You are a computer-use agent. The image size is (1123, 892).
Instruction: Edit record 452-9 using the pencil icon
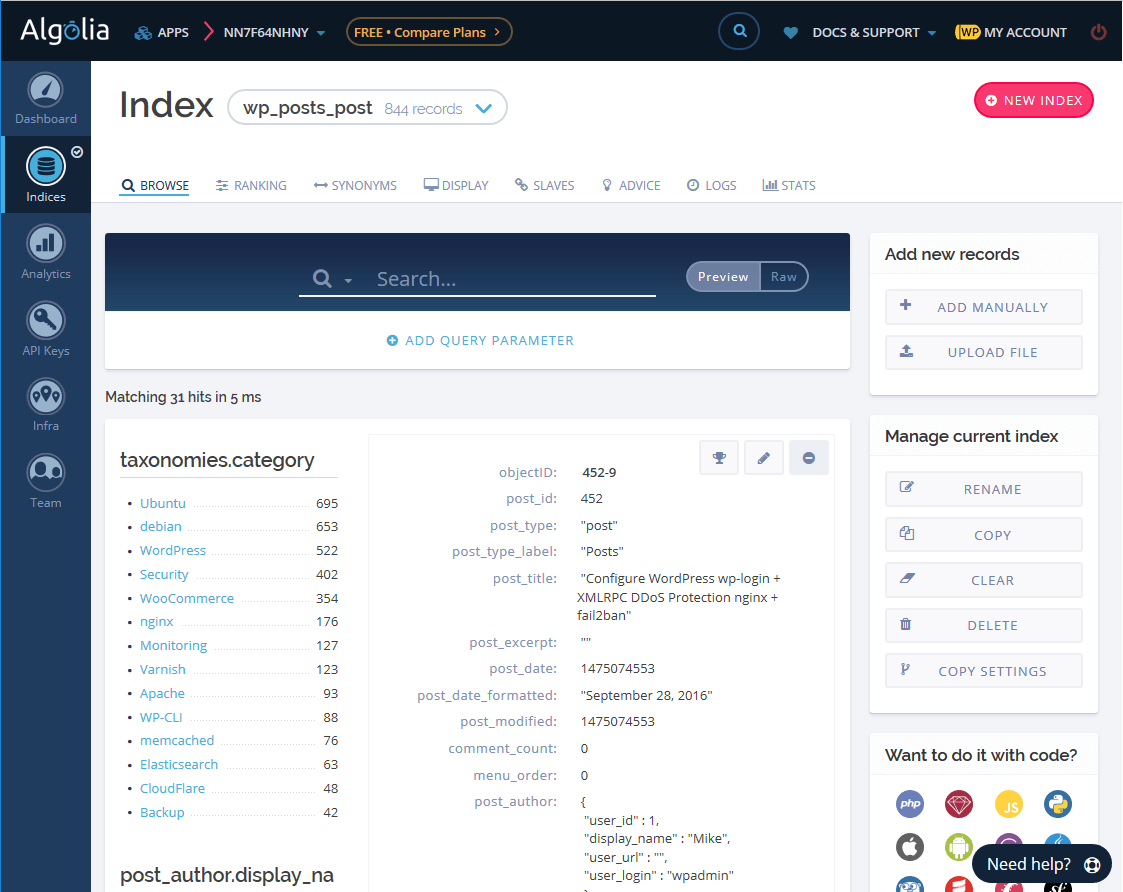coord(763,457)
